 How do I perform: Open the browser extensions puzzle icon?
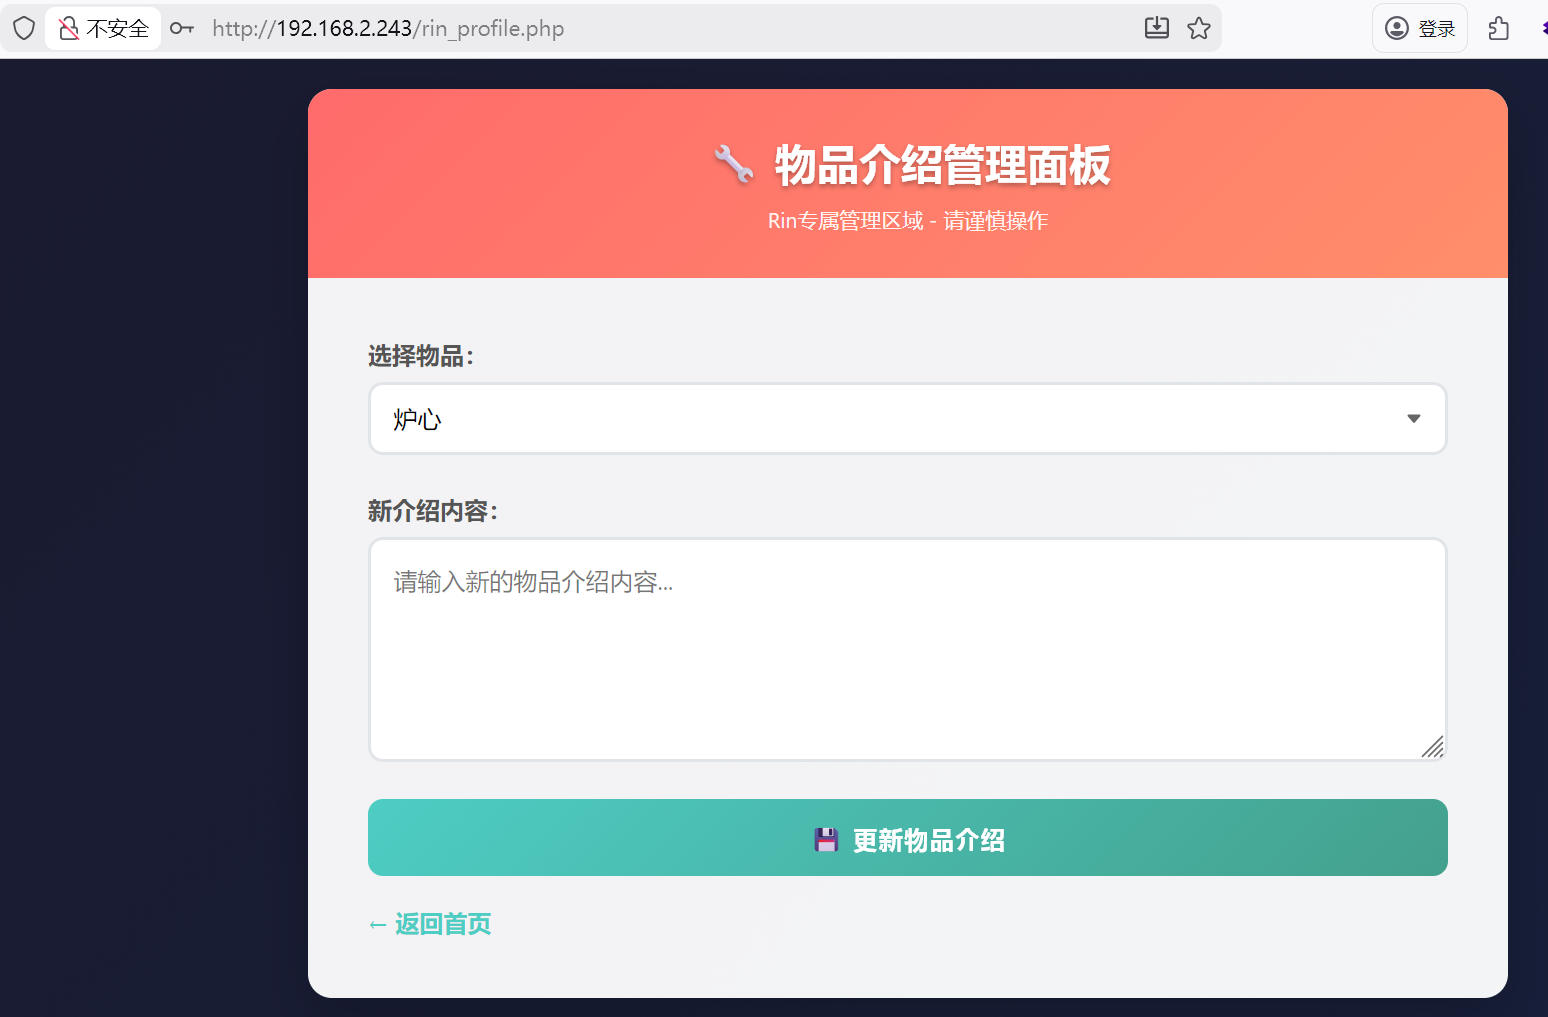pos(1498,28)
